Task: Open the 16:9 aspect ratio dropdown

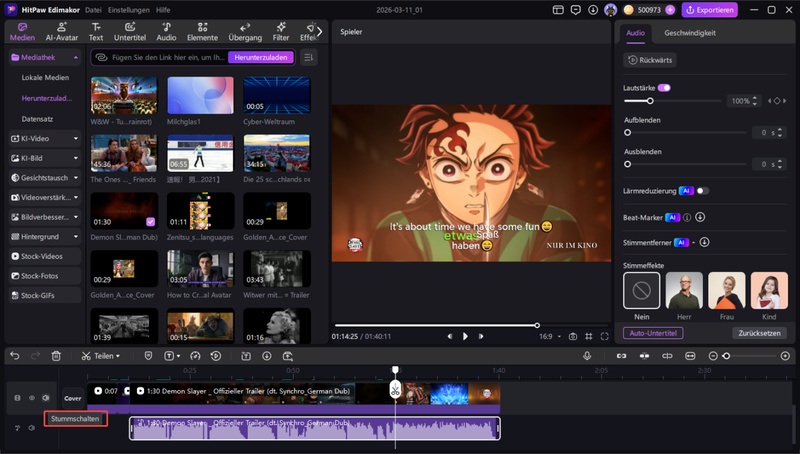Action: [x=549, y=337]
